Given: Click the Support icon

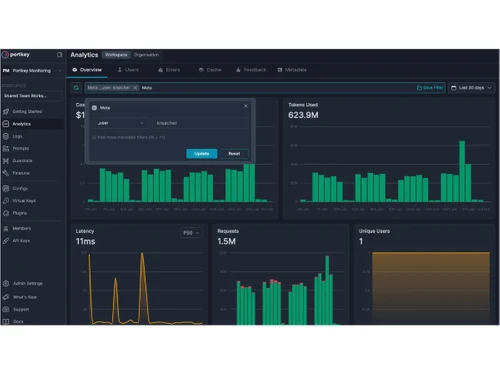Looking at the screenshot, I should point(6,309).
